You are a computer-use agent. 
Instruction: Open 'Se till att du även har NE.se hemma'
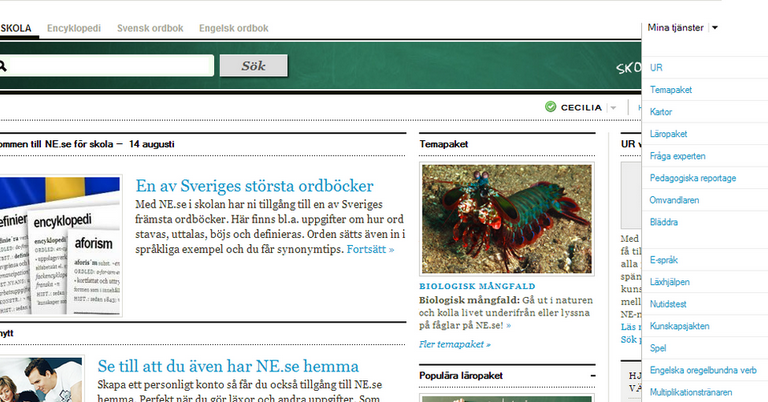coord(228,366)
